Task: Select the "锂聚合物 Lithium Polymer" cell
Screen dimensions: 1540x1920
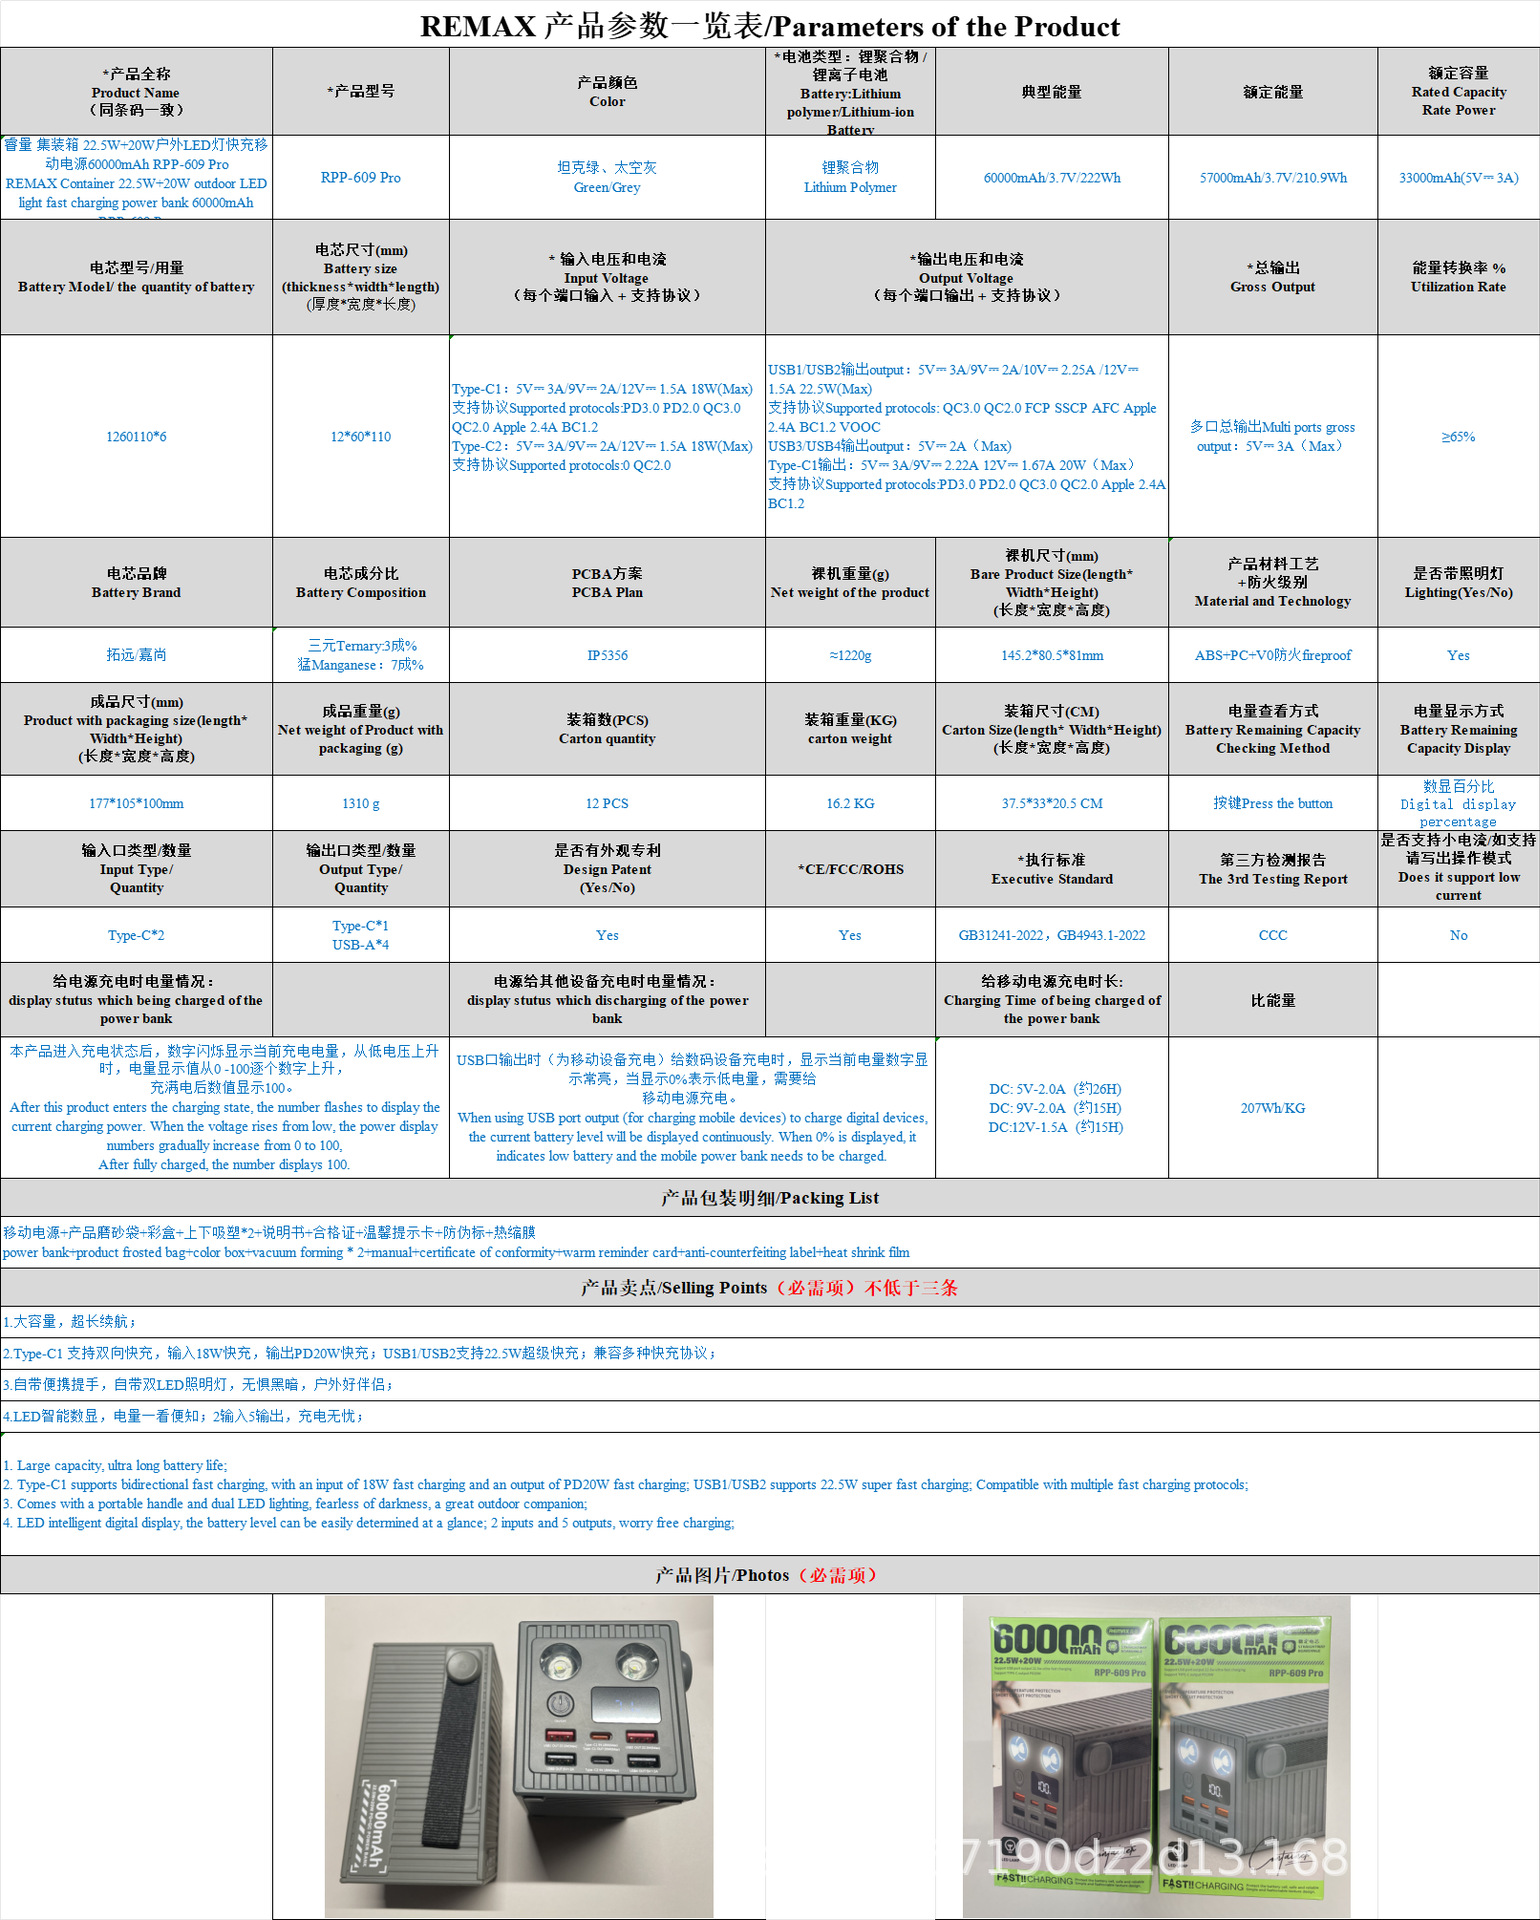Action: pos(850,178)
